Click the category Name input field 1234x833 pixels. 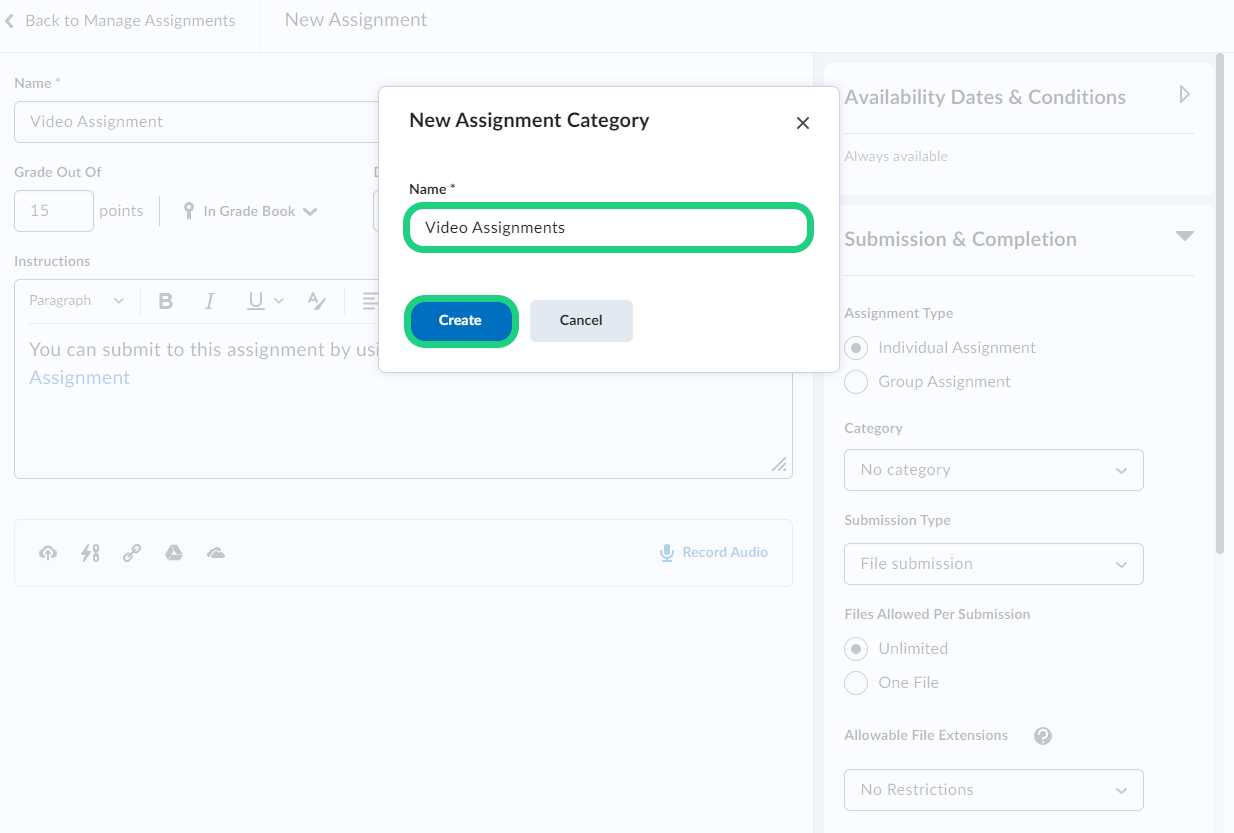point(607,228)
